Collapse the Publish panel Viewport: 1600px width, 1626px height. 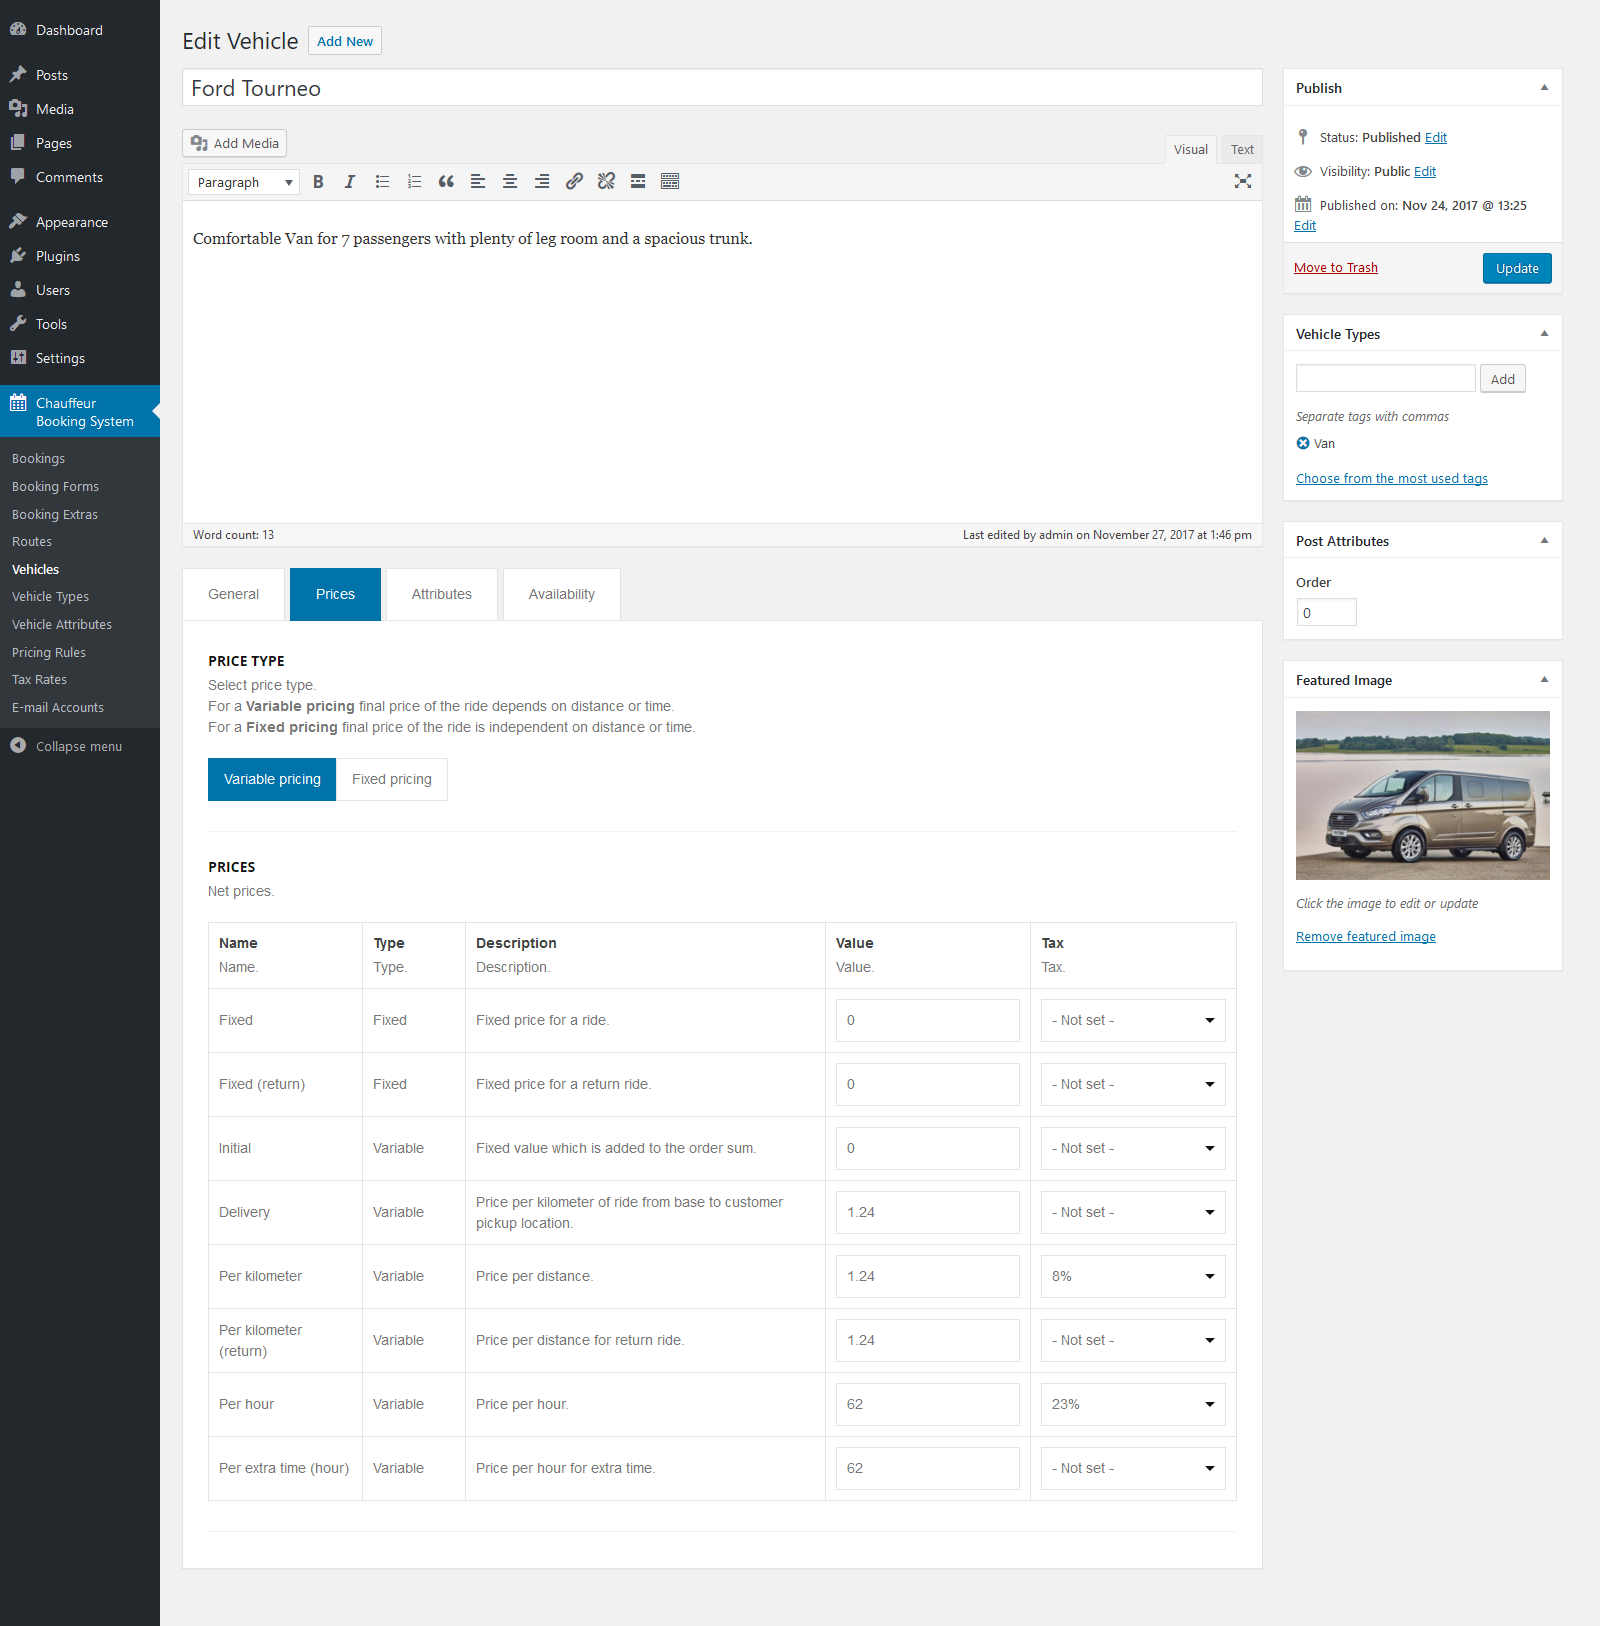(x=1545, y=87)
